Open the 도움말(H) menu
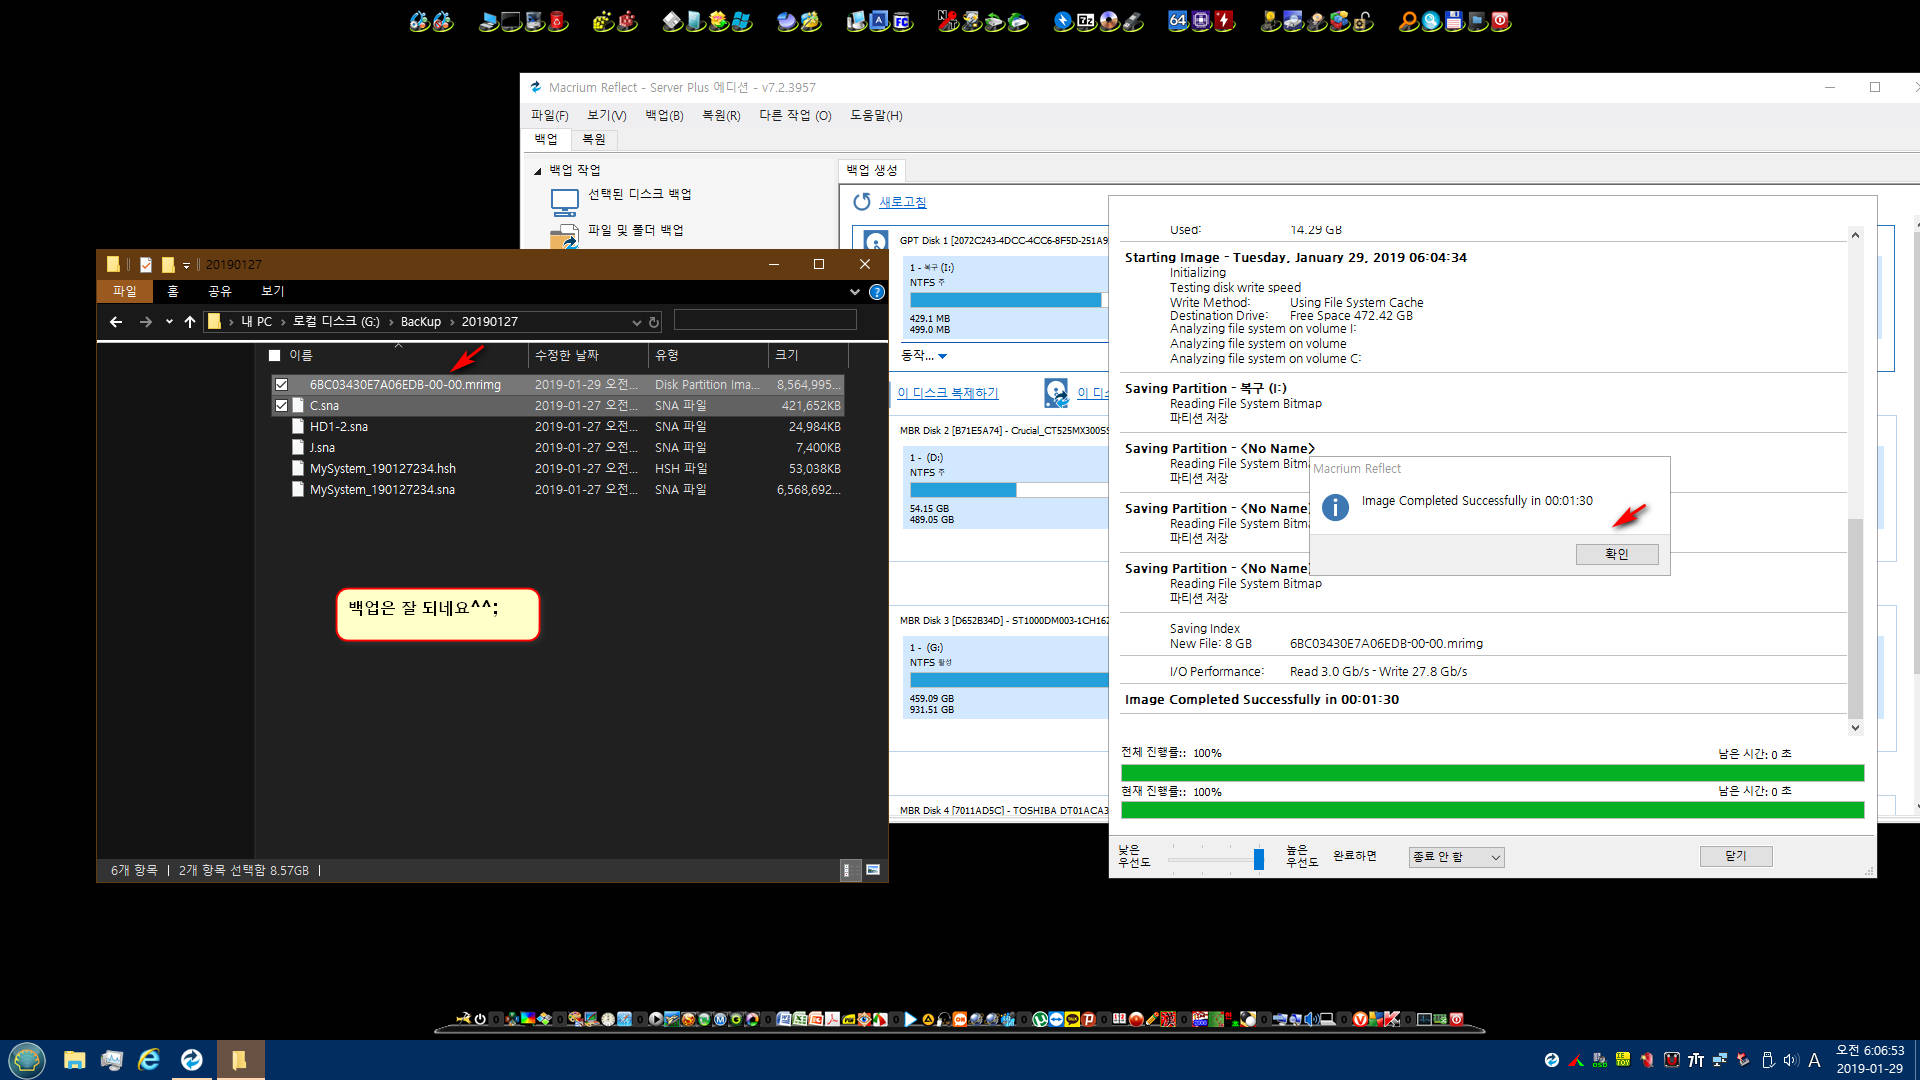 tap(876, 115)
